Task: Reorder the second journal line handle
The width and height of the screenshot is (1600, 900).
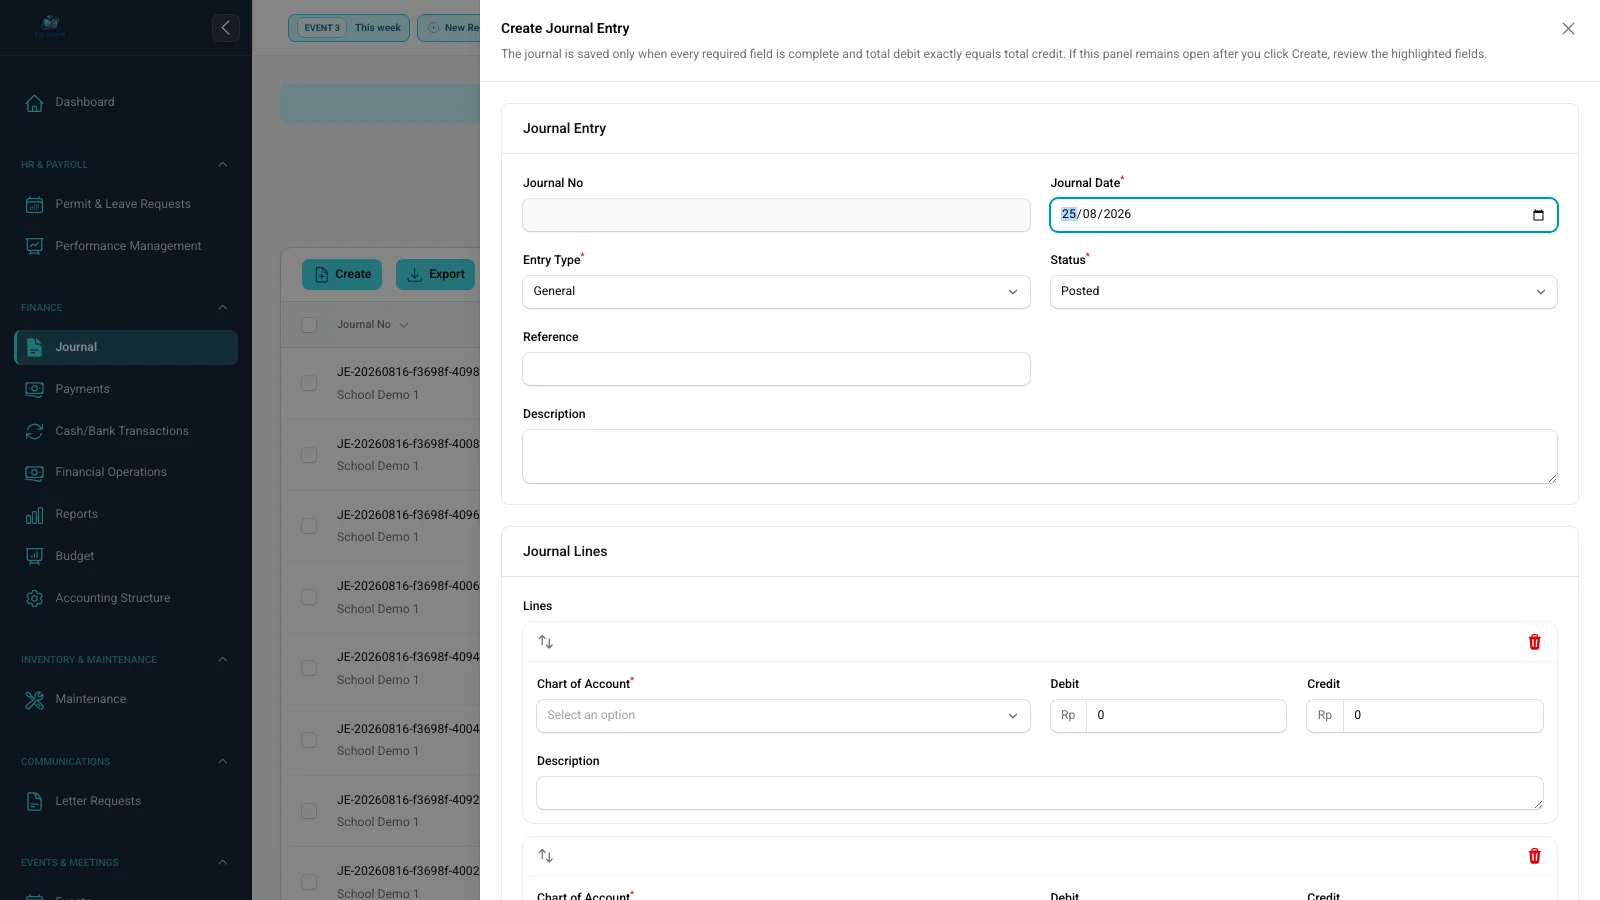Action: pyautogui.click(x=546, y=856)
